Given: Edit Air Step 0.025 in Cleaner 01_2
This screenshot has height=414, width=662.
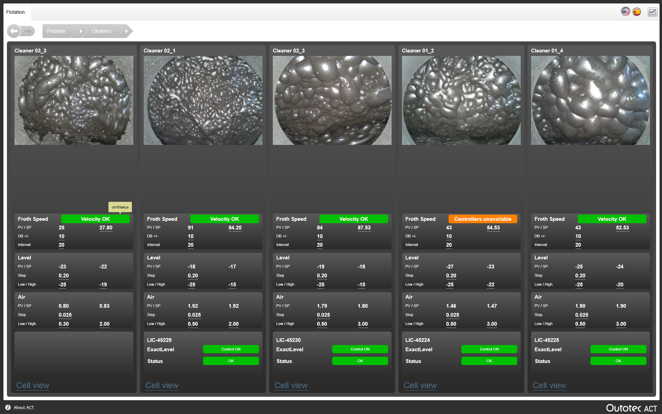Looking at the screenshot, I should pyautogui.click(x=453, y=315).
